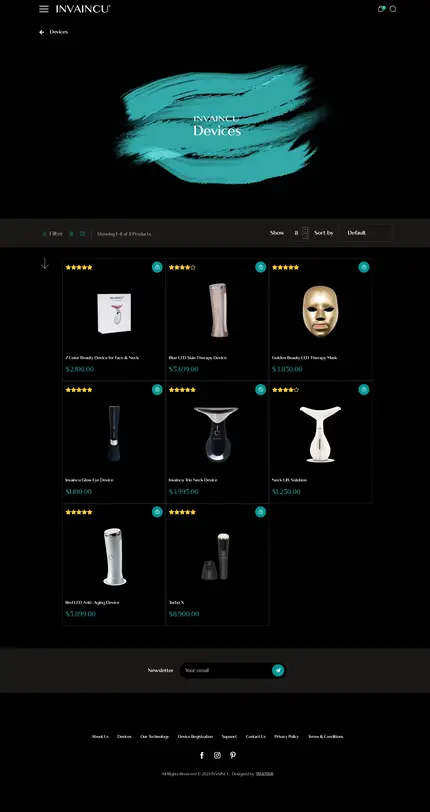
Task: Open Support footer link
Action: (x=229, y=736)
